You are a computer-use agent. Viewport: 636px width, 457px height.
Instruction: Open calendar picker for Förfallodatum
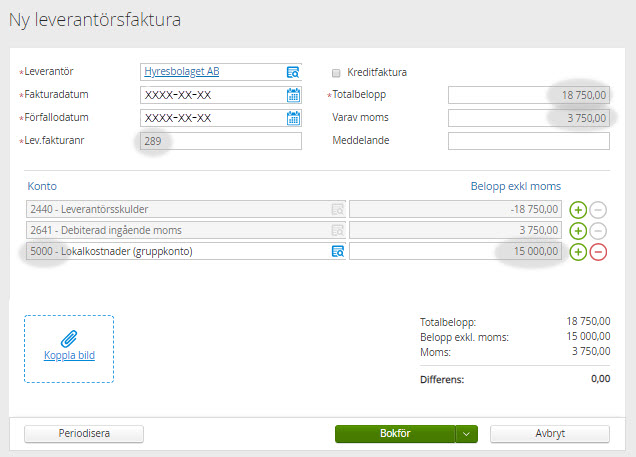pyautogui.click(x=293, y=118)
